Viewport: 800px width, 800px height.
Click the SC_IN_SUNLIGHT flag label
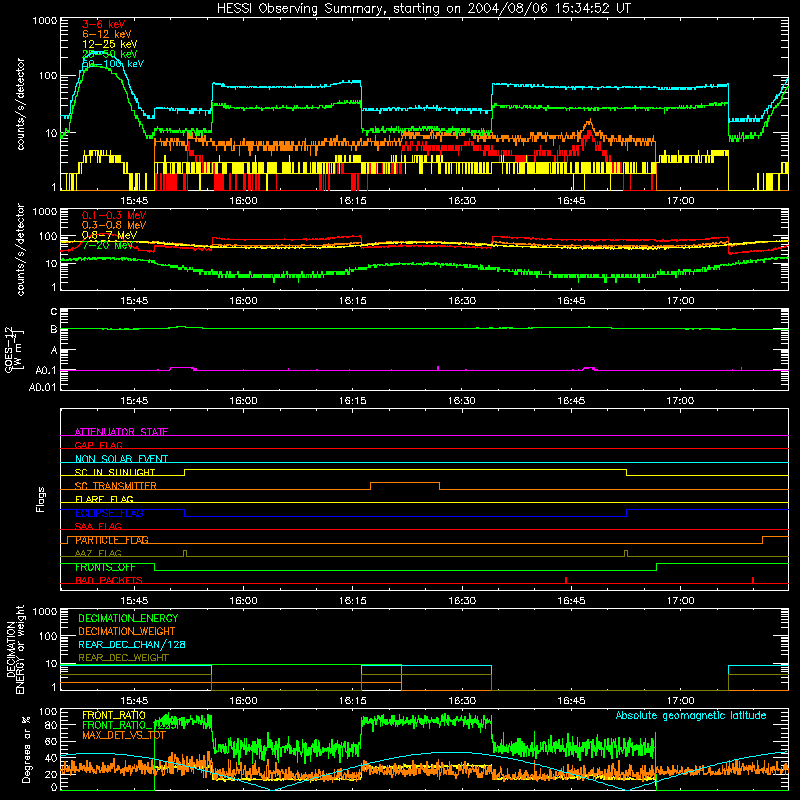[115, 472]
